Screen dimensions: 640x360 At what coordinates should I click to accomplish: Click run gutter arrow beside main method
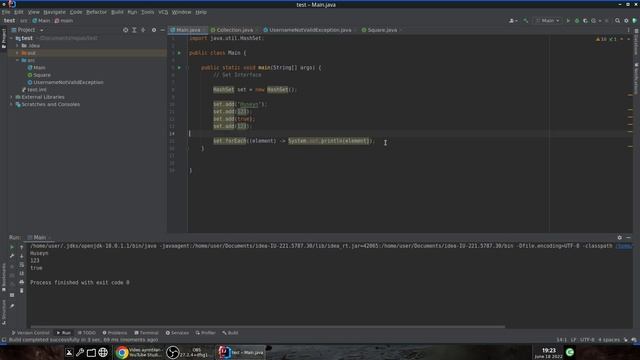point(179,68)
